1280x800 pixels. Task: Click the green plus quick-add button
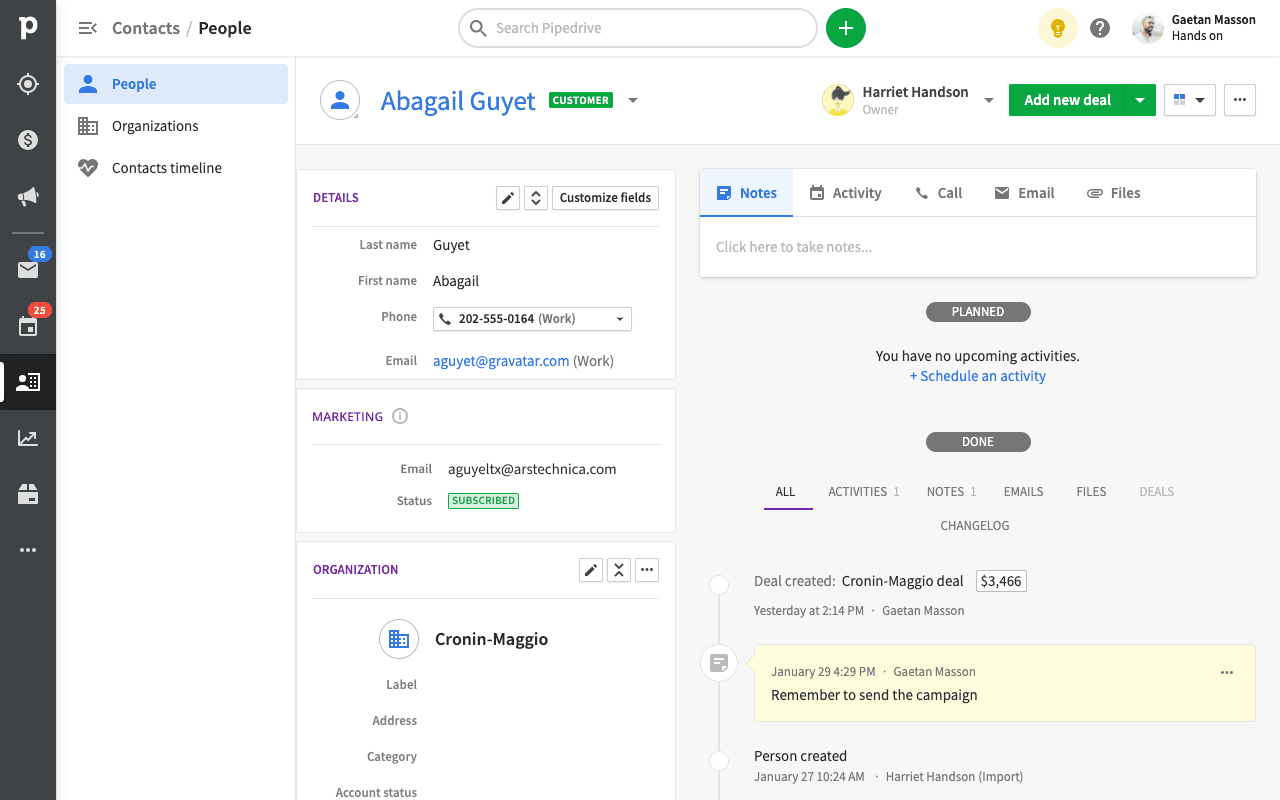pyautogui.click(x=845, y=28)
